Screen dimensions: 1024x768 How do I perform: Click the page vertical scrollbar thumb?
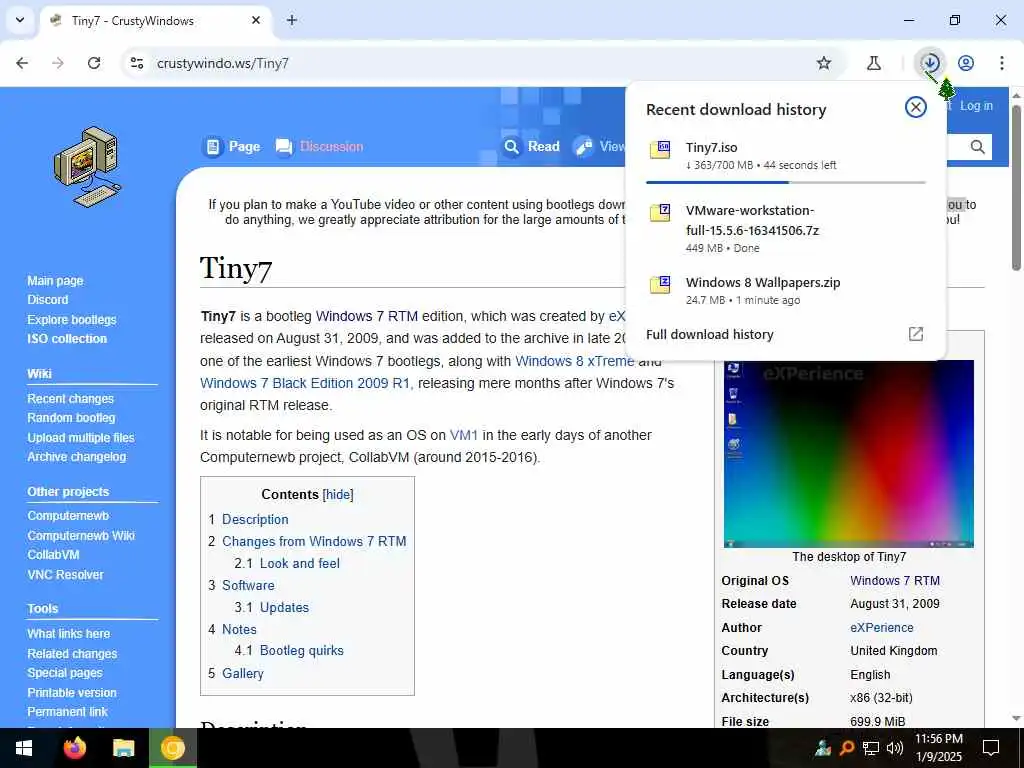click(x=1016, y=188)
